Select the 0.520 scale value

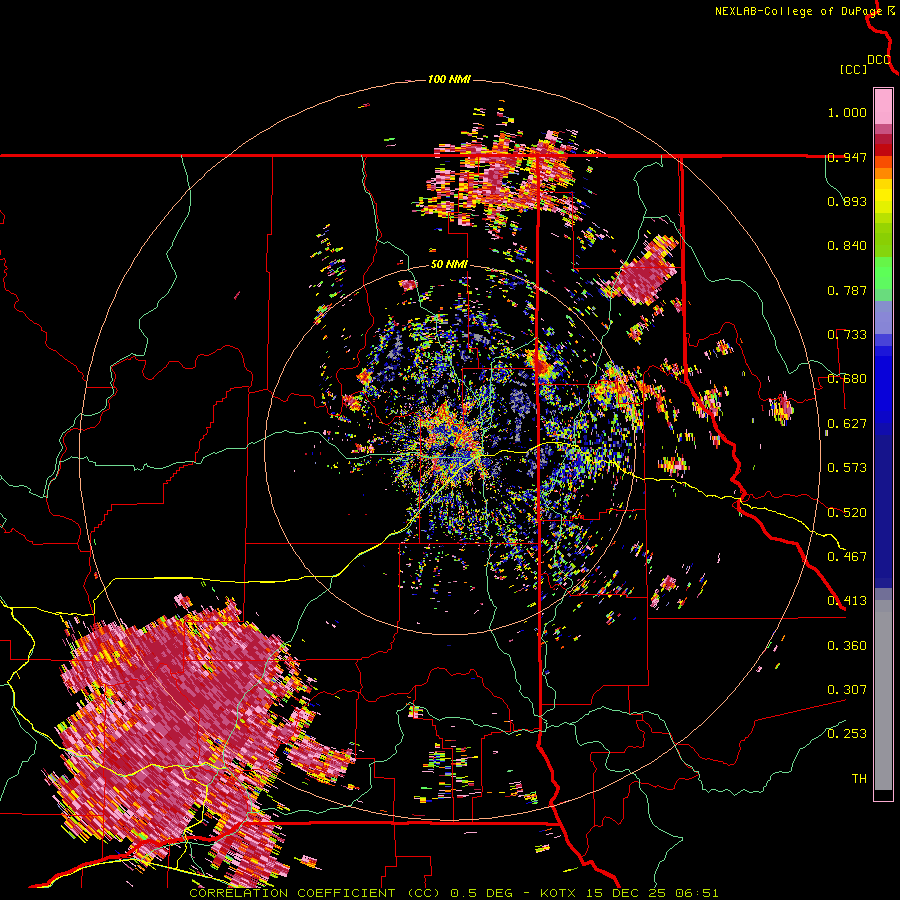pos(847,513)
